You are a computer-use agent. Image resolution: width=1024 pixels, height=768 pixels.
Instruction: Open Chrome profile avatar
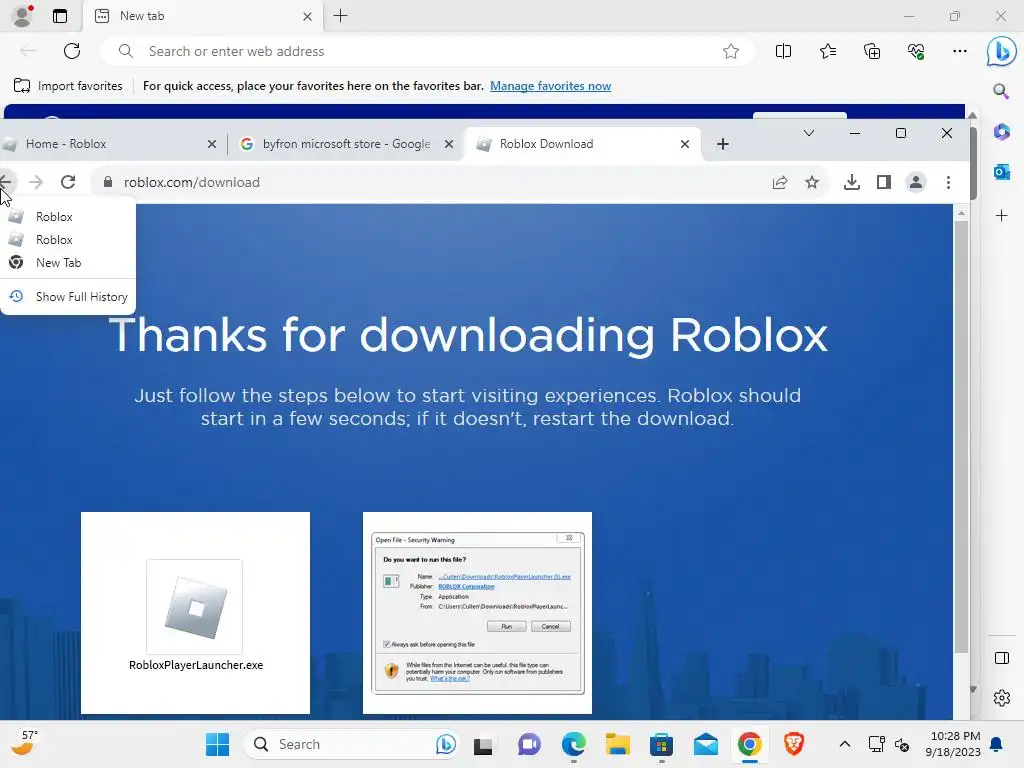pos(916,182)
